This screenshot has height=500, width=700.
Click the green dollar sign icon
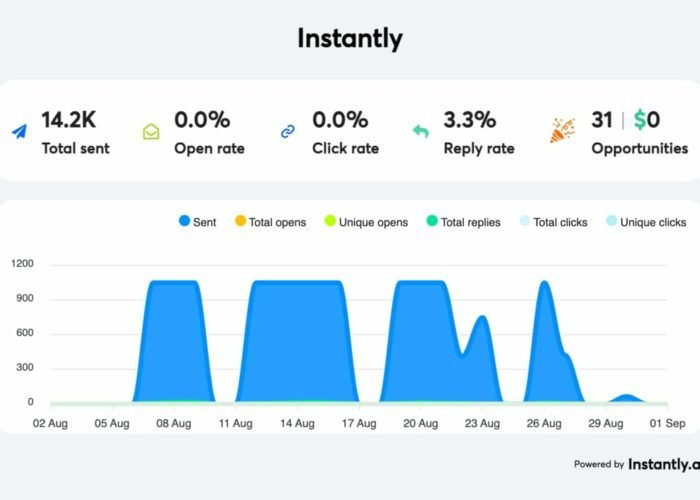click(x=639, y=120)
